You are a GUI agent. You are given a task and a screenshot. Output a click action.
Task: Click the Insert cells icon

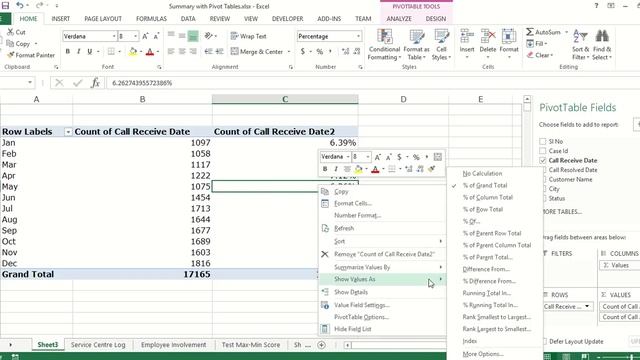point(467,37)
